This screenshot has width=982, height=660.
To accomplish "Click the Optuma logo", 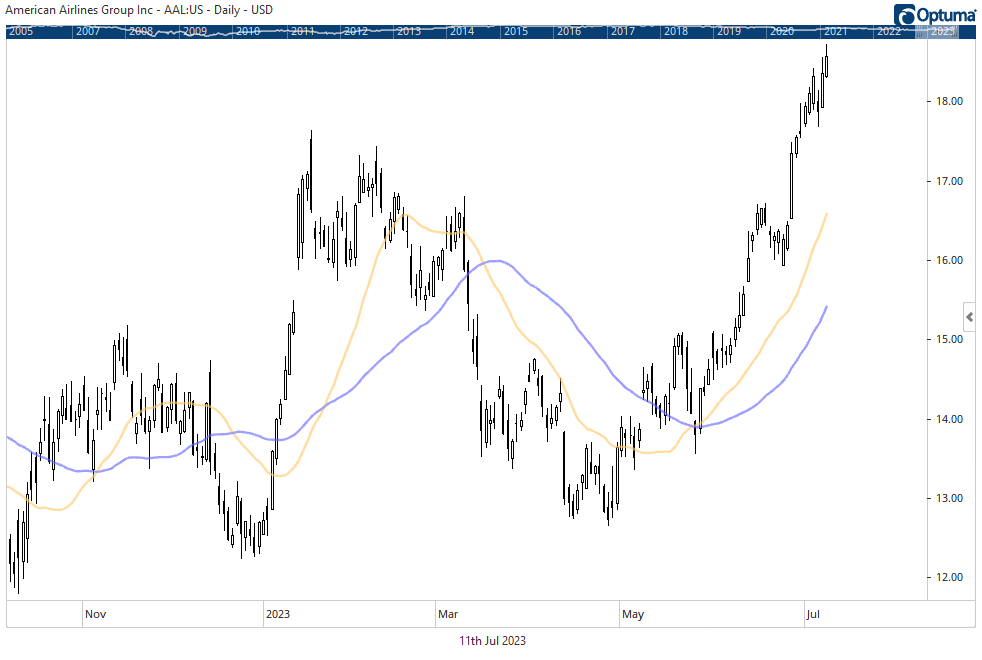I will 934,14.
